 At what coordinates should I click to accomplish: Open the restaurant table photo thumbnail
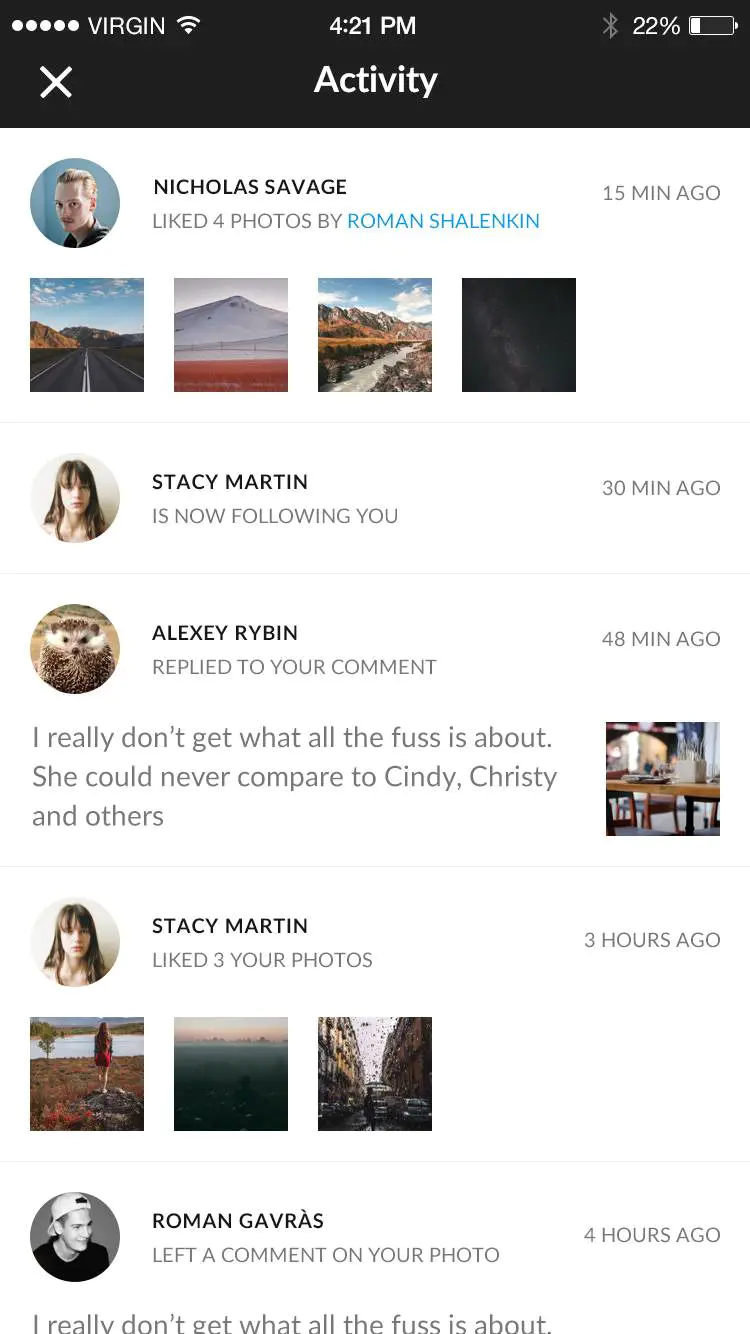(663, 779)
